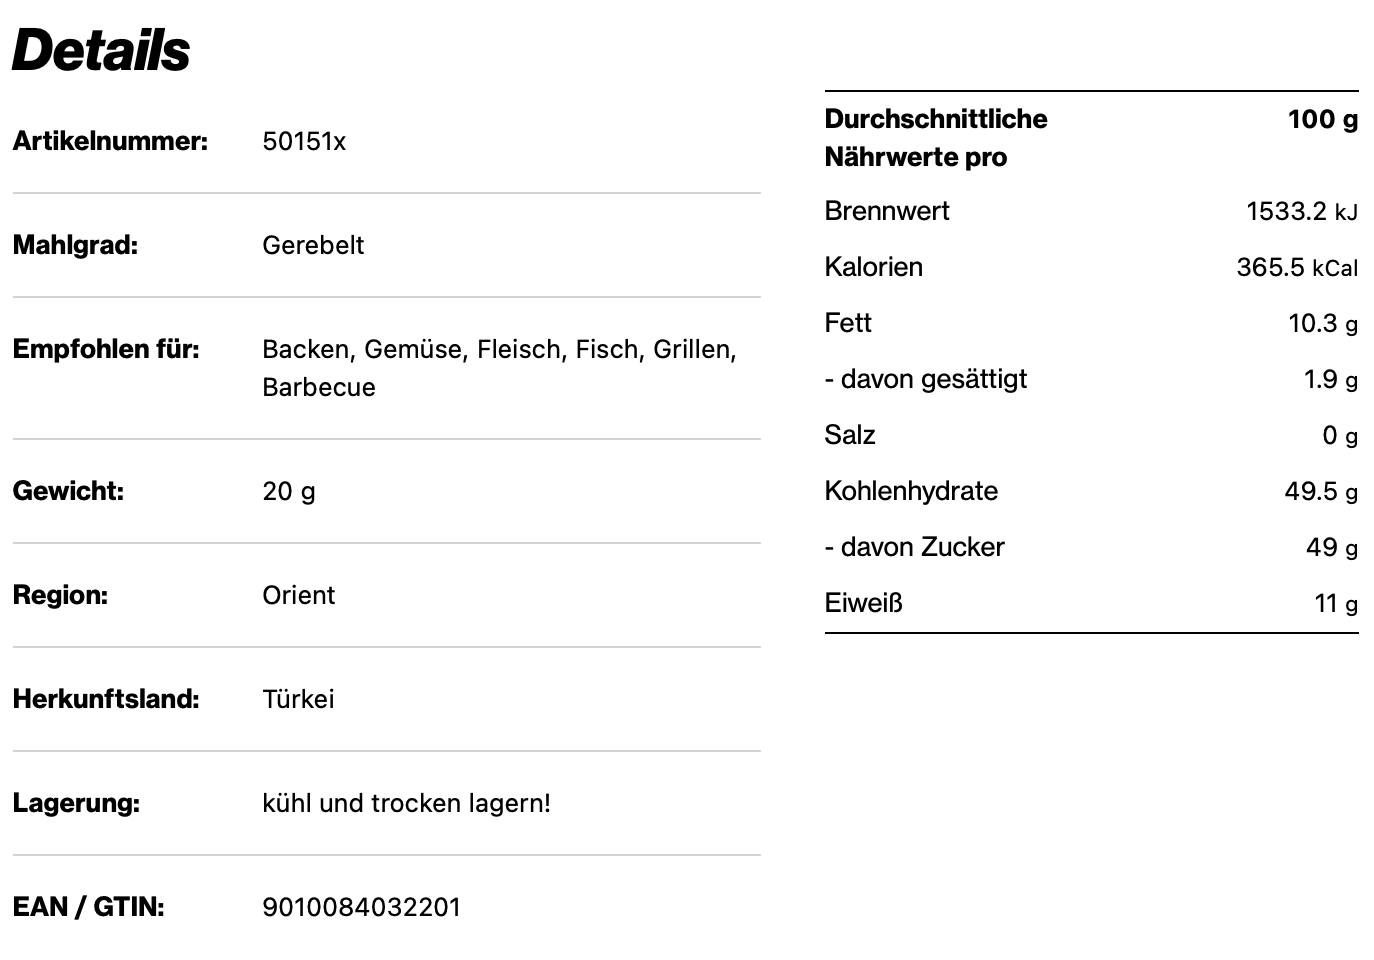
Task: Select the Fett row label
Action: pos(848,323)
